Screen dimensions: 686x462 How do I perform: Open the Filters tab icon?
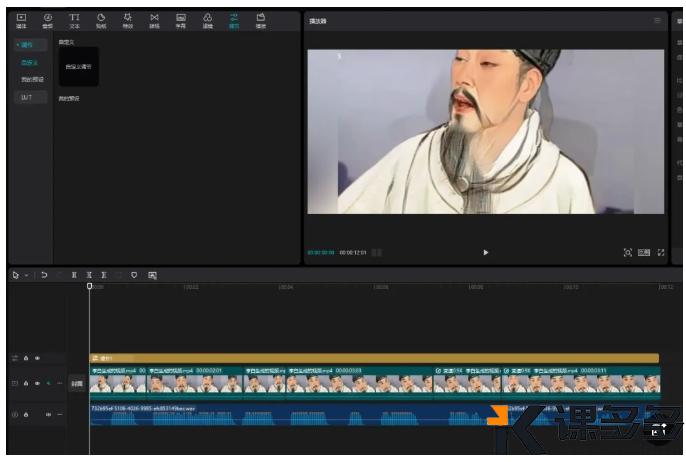click(x=207, y=20)
